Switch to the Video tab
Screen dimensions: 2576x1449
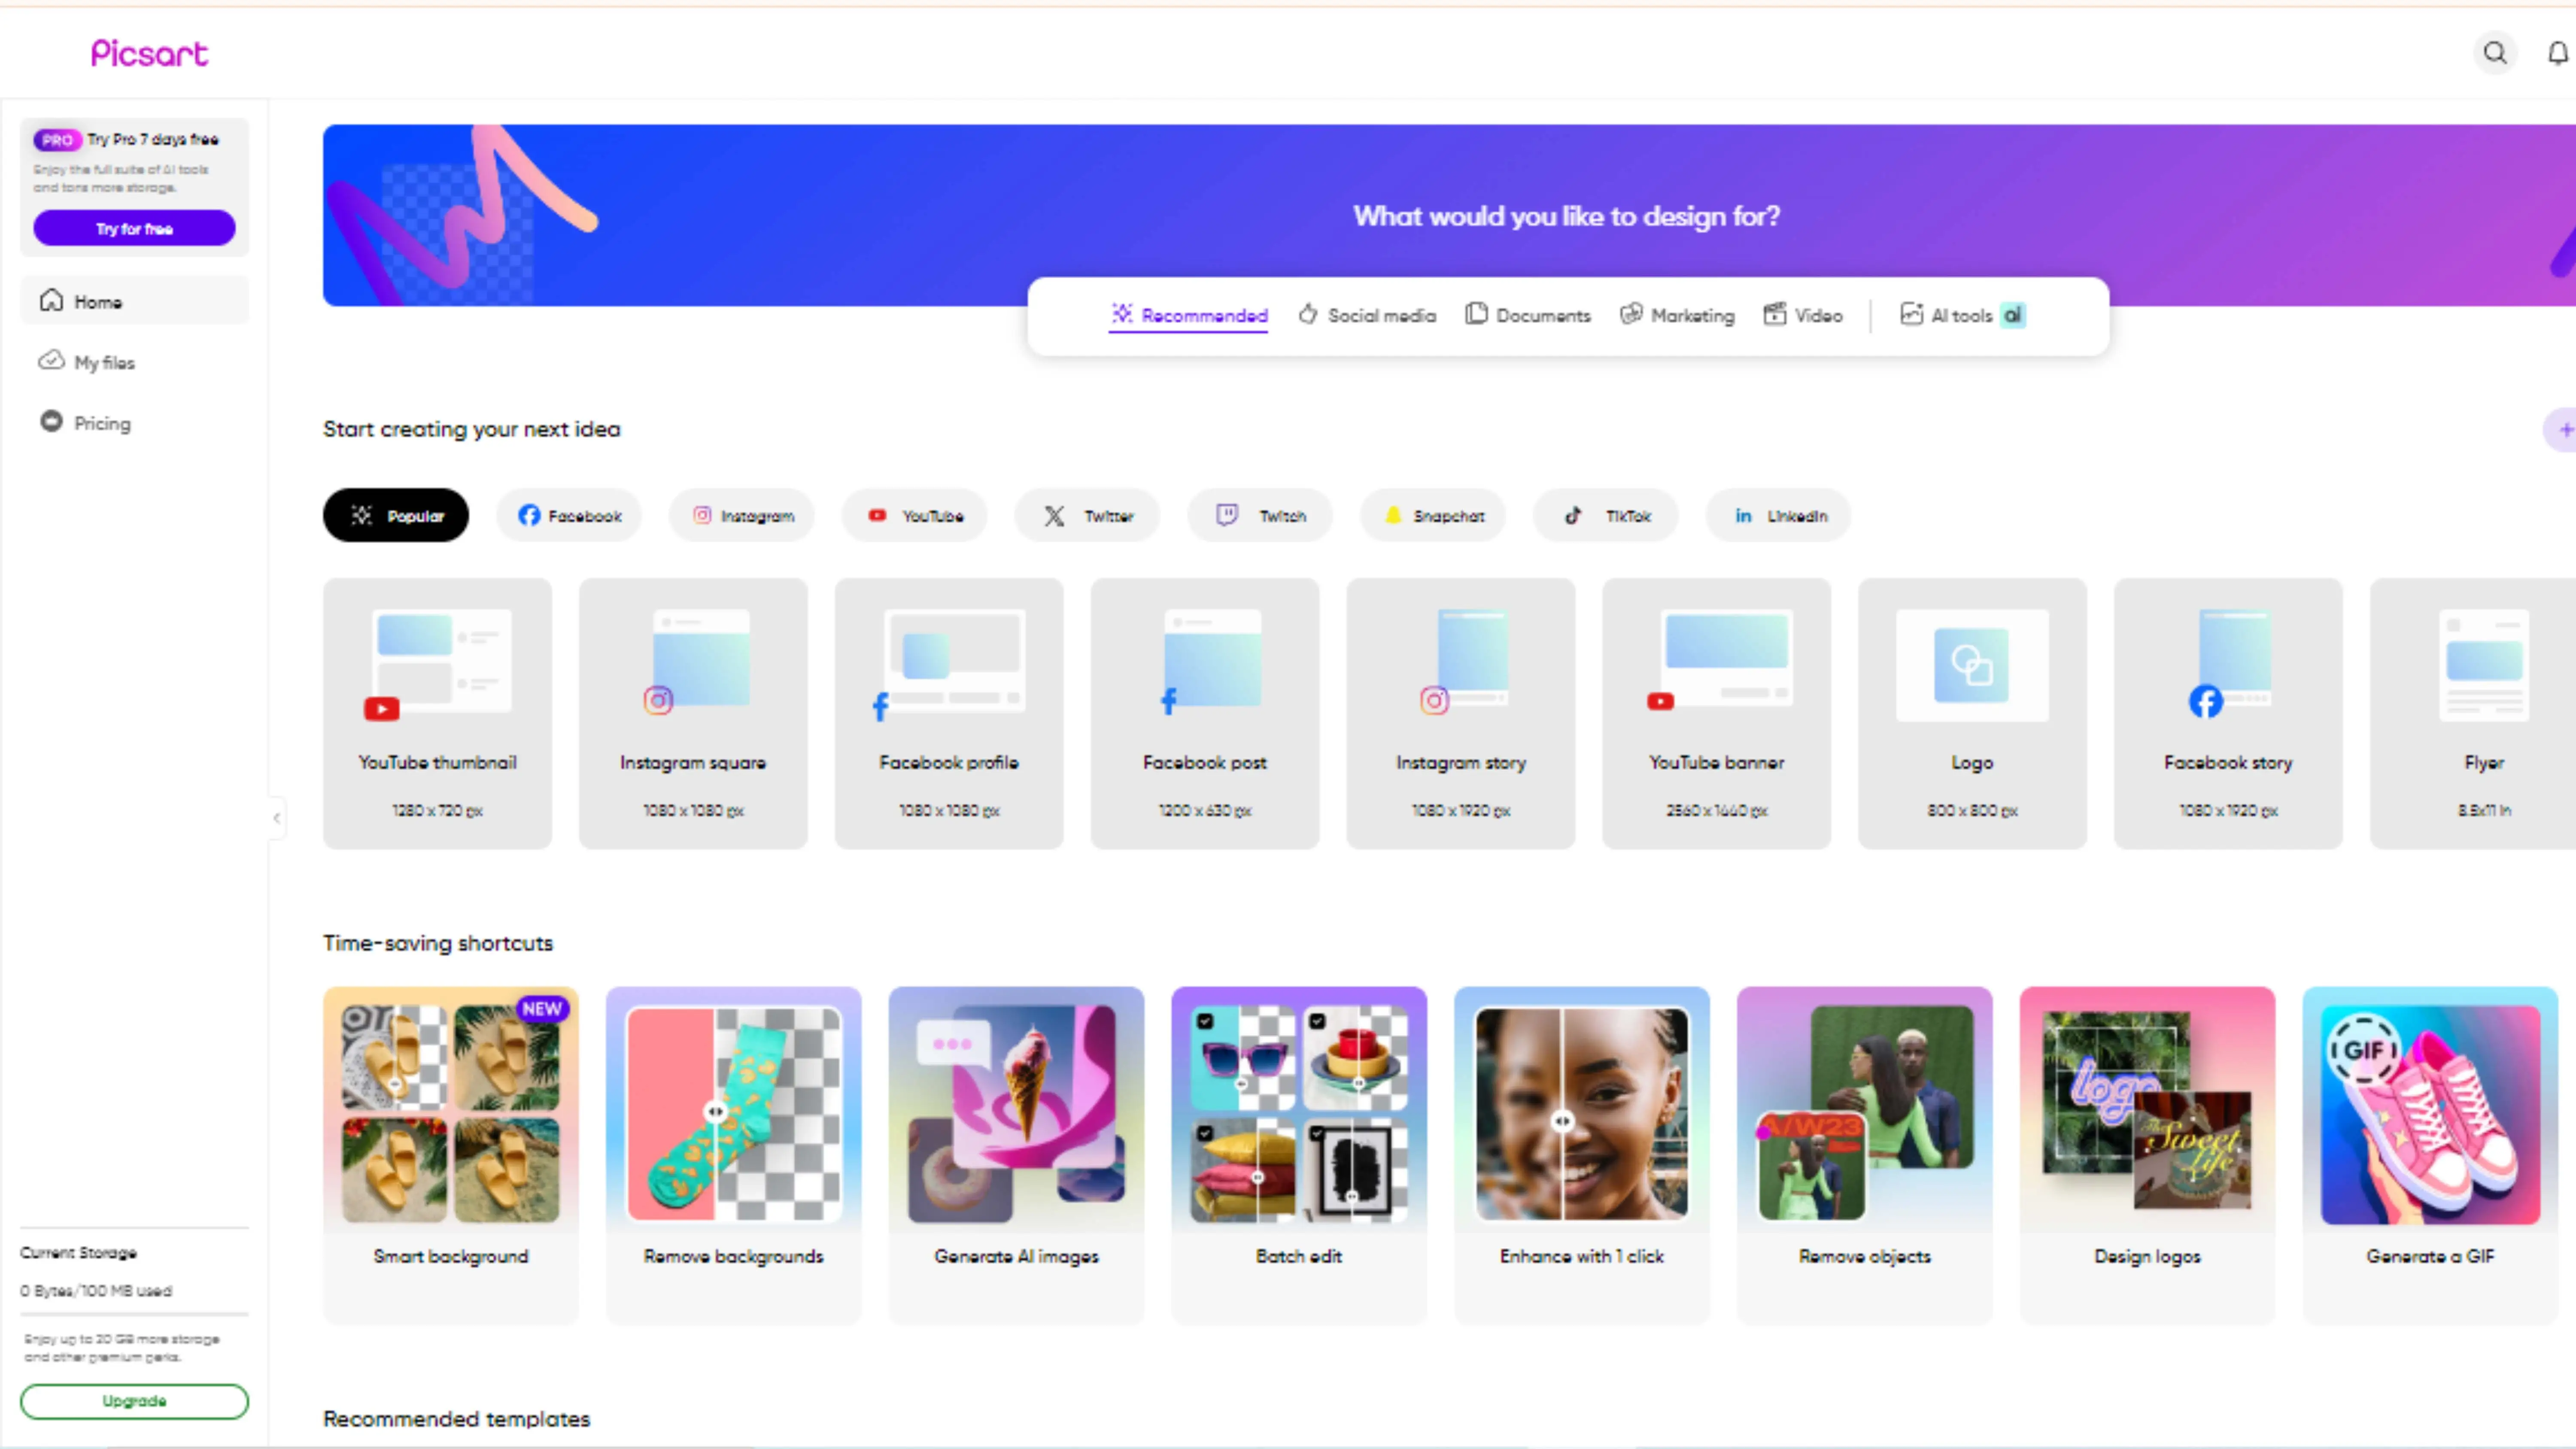pos(1803,315)
